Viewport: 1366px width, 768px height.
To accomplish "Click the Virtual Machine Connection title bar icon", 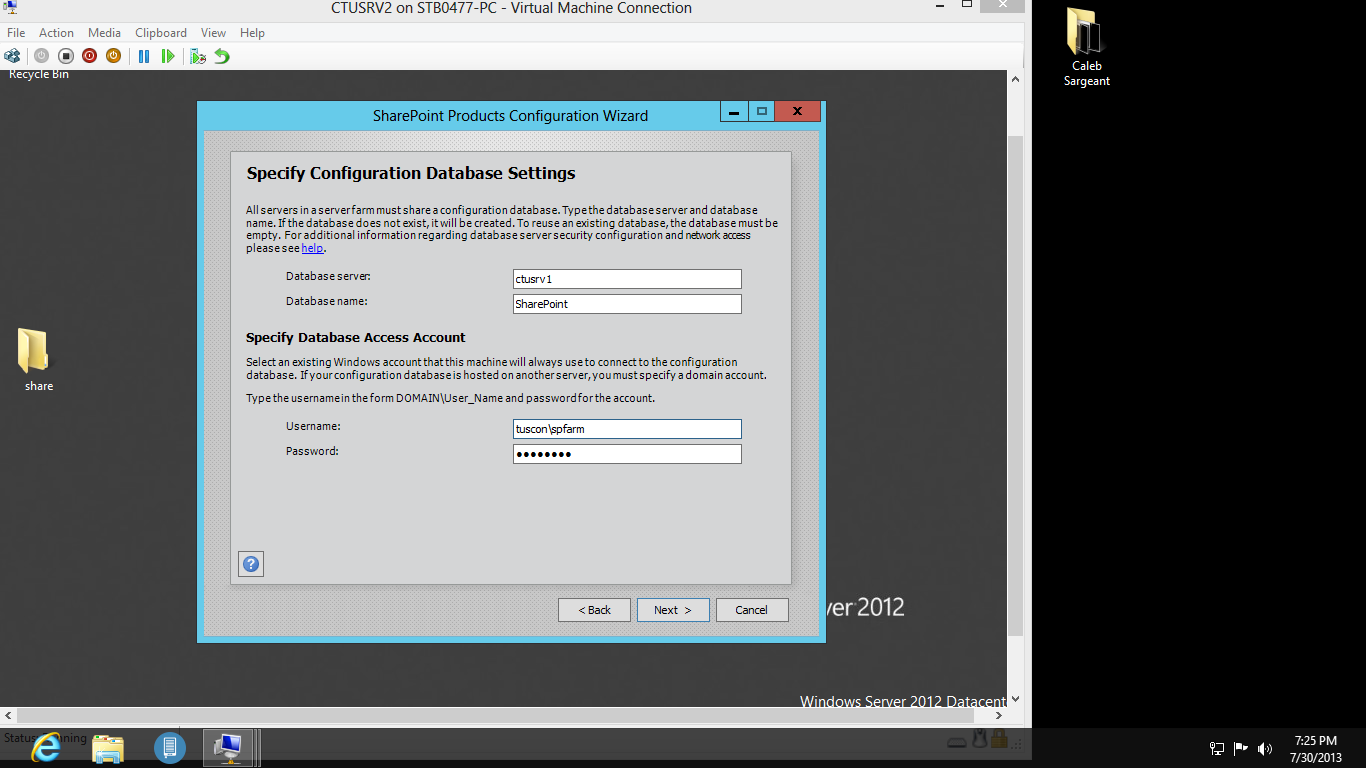I will click(x=10, y=9).
